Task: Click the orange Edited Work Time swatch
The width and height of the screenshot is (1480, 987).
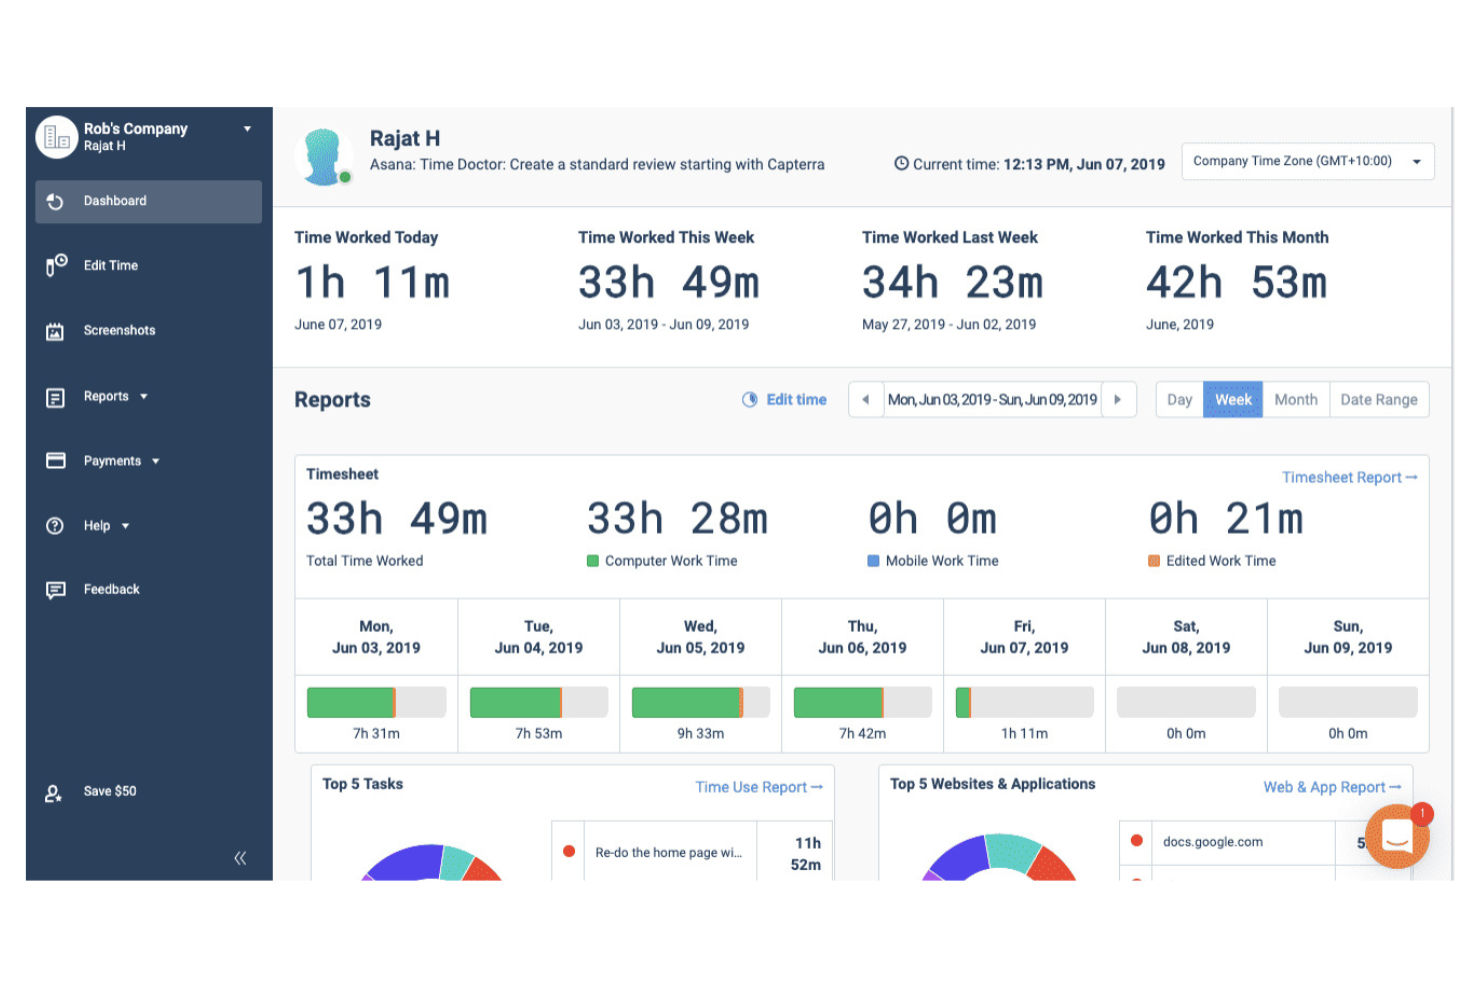Action: click(1154, 561)
